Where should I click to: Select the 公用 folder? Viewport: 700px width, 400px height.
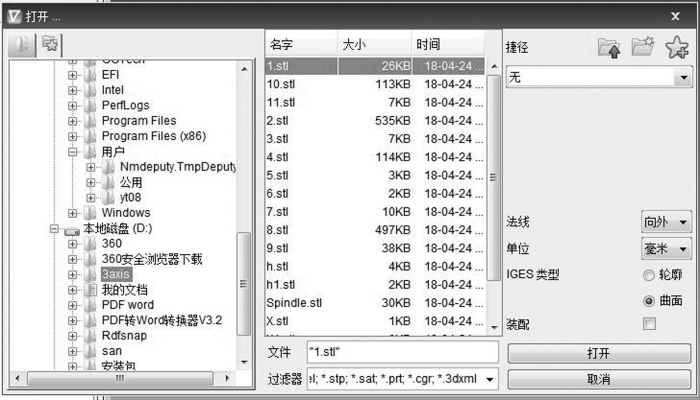pyautogui.click(x=131, y=182)
